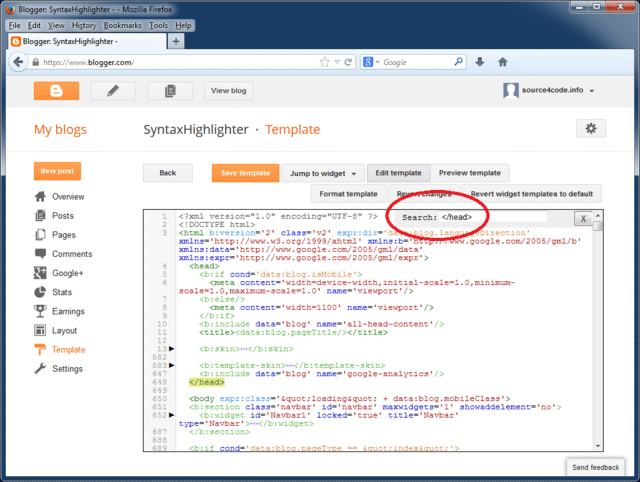Click the Stats pie chart icon
Image resolution: width=640 pixels, height=482 pixels.
(x=40, y=292)
